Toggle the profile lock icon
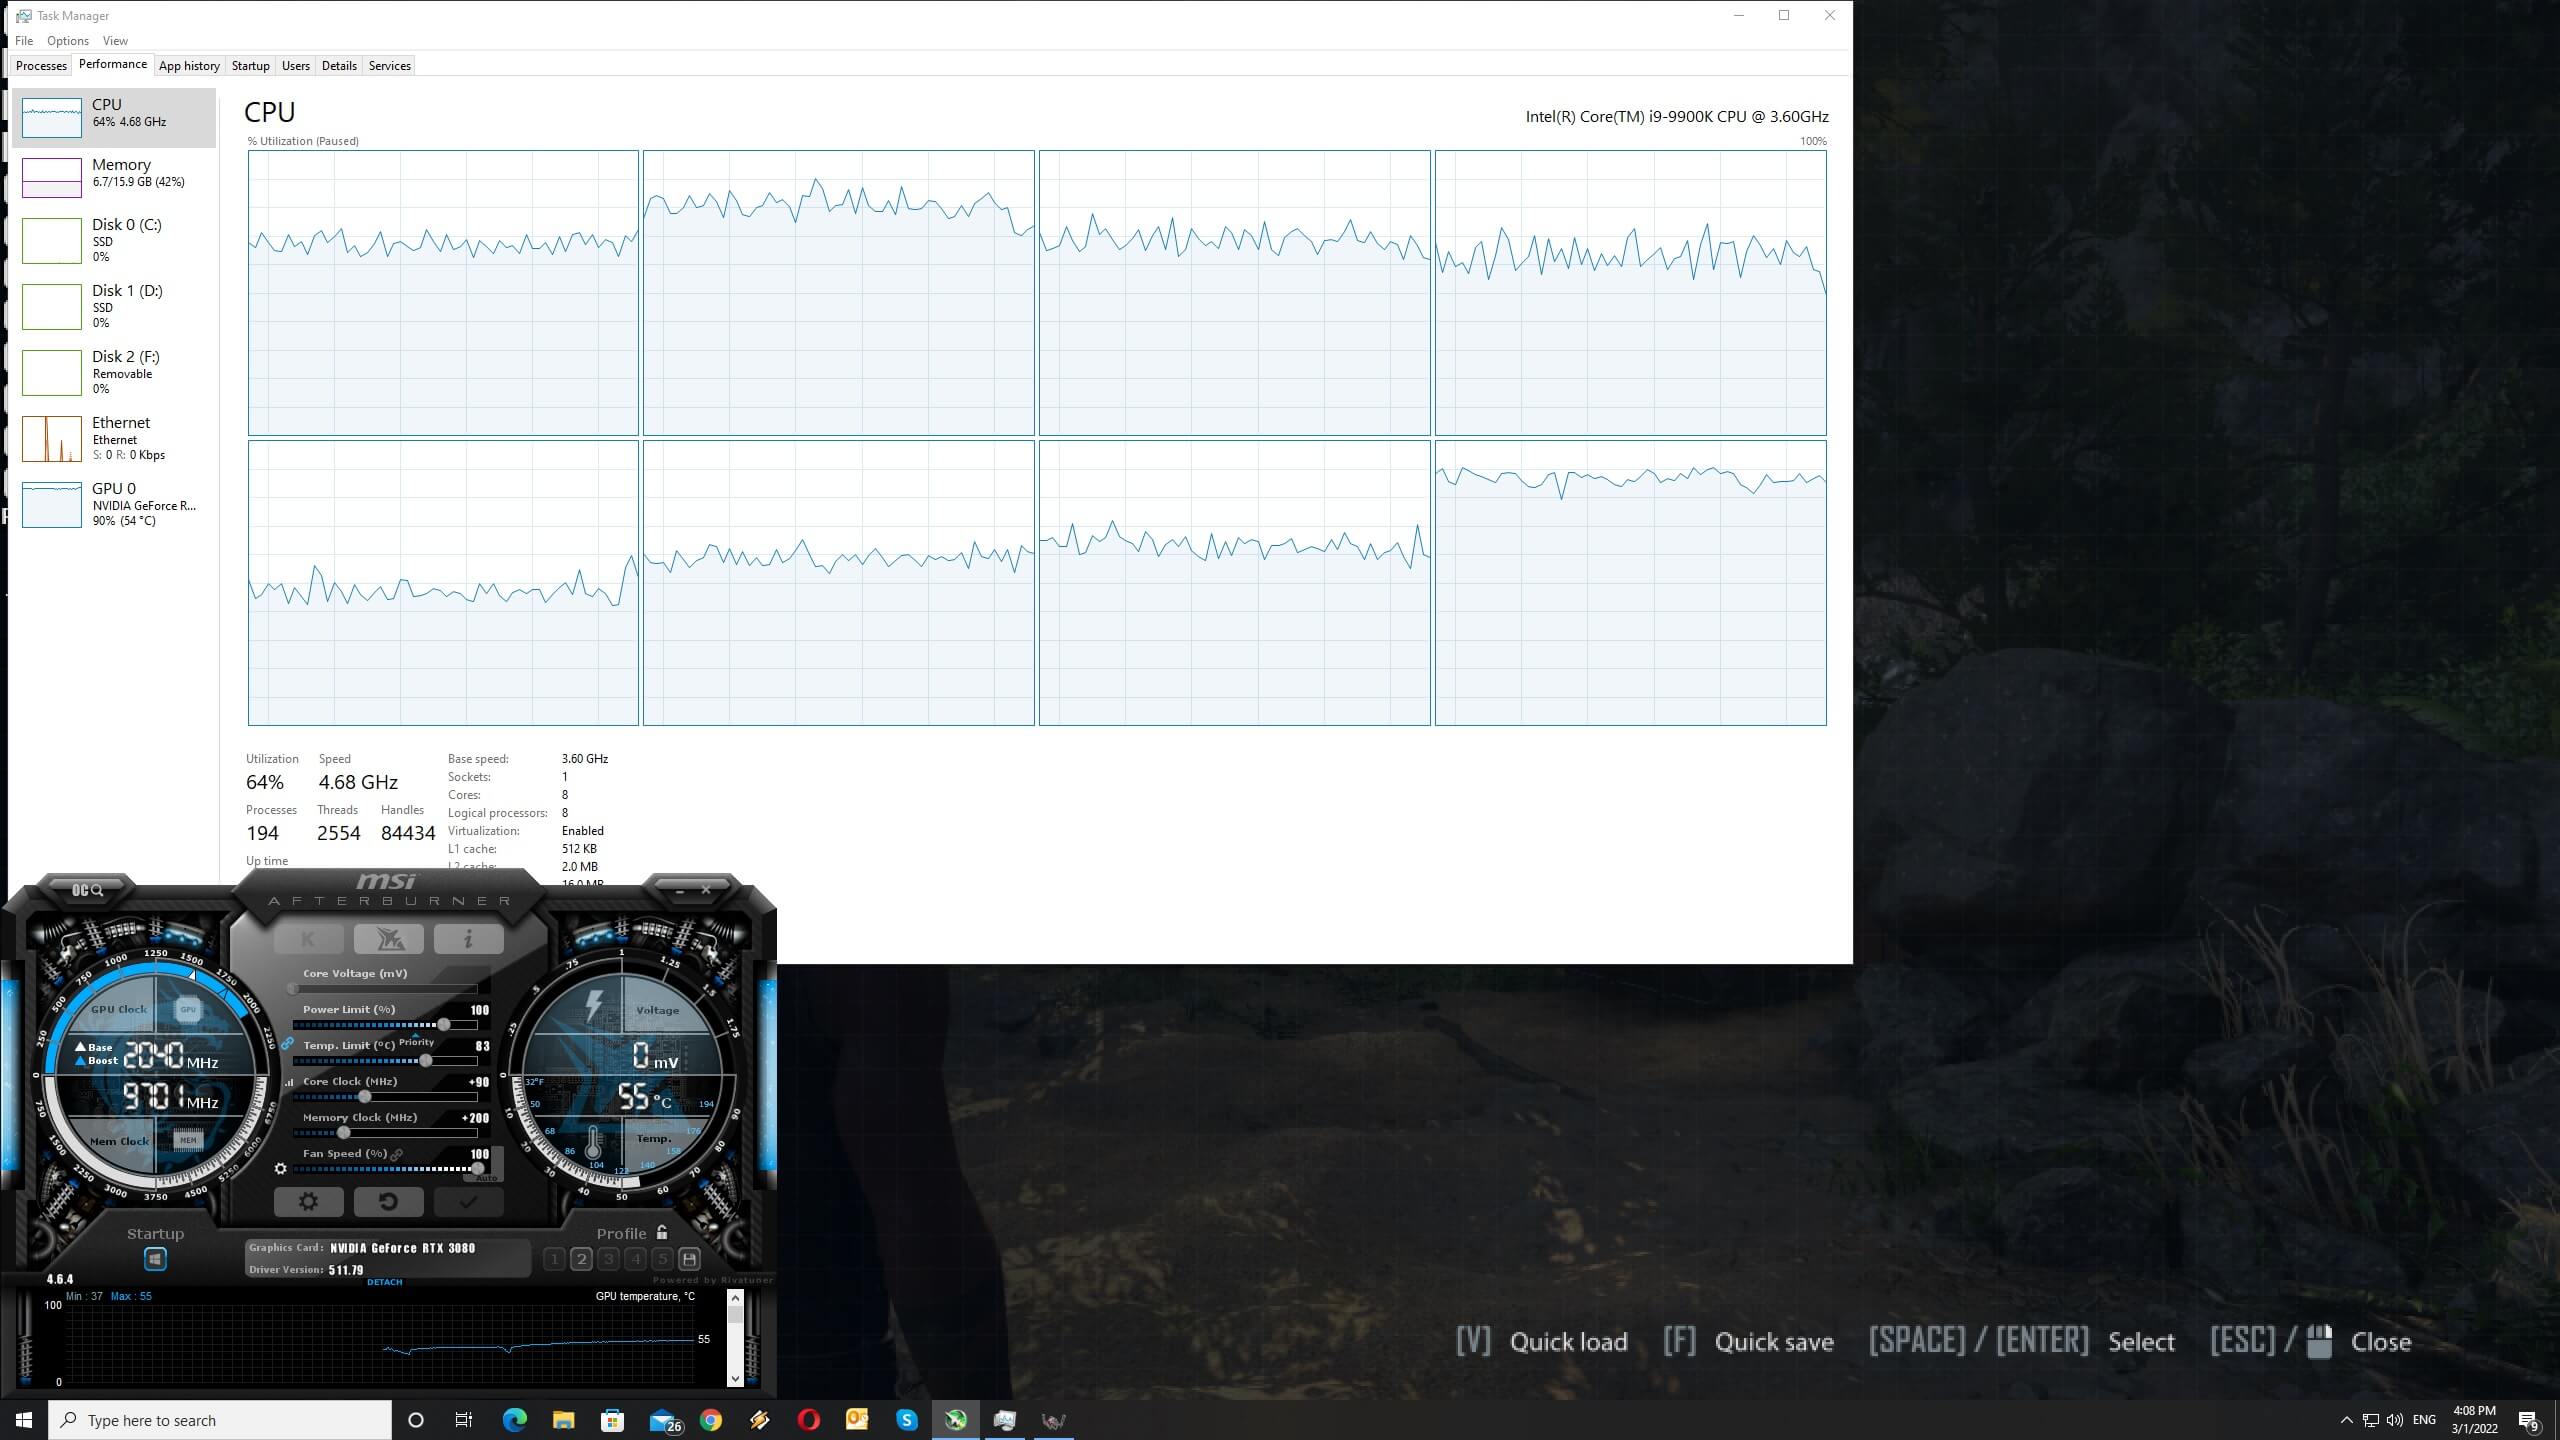Viewport: 2560px width, 1440px height. pyautogui.click(x=662, y=1233)
